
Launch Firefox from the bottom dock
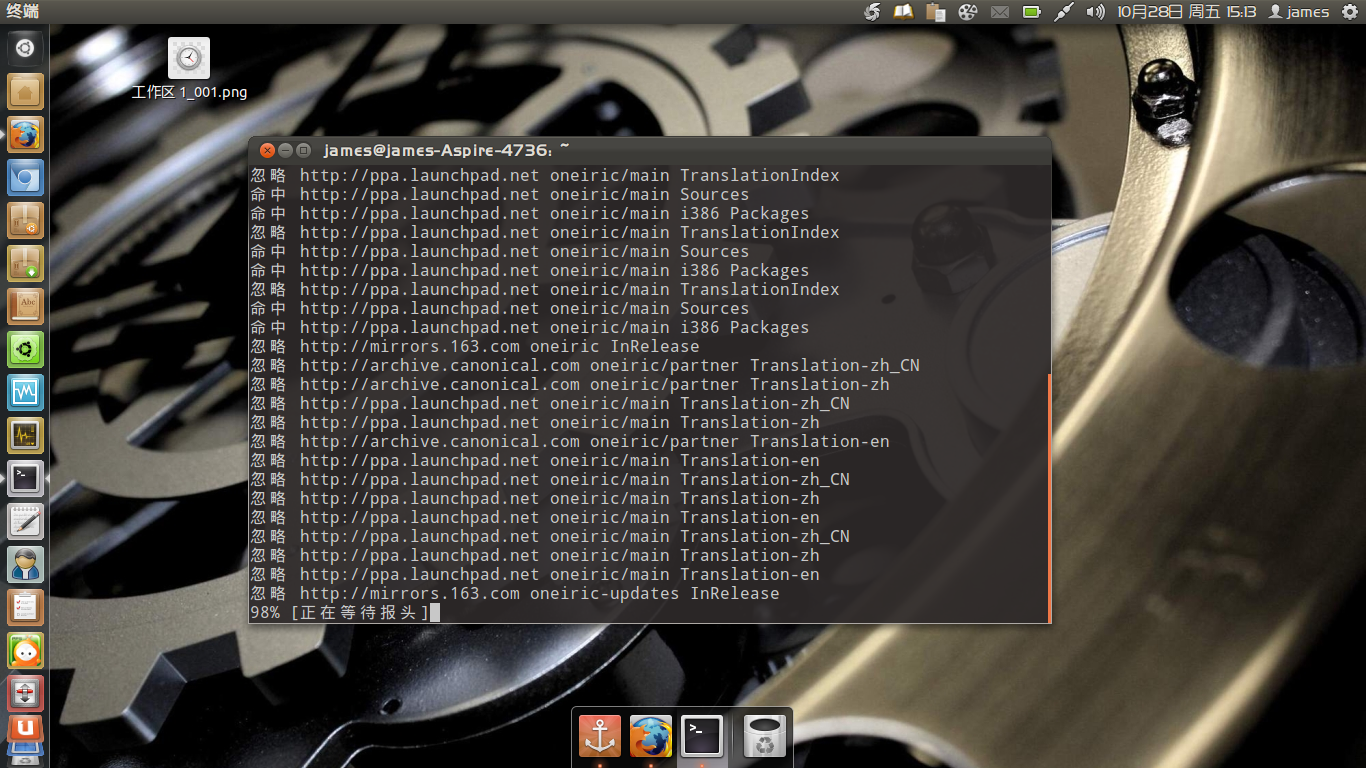click(651, 737)
